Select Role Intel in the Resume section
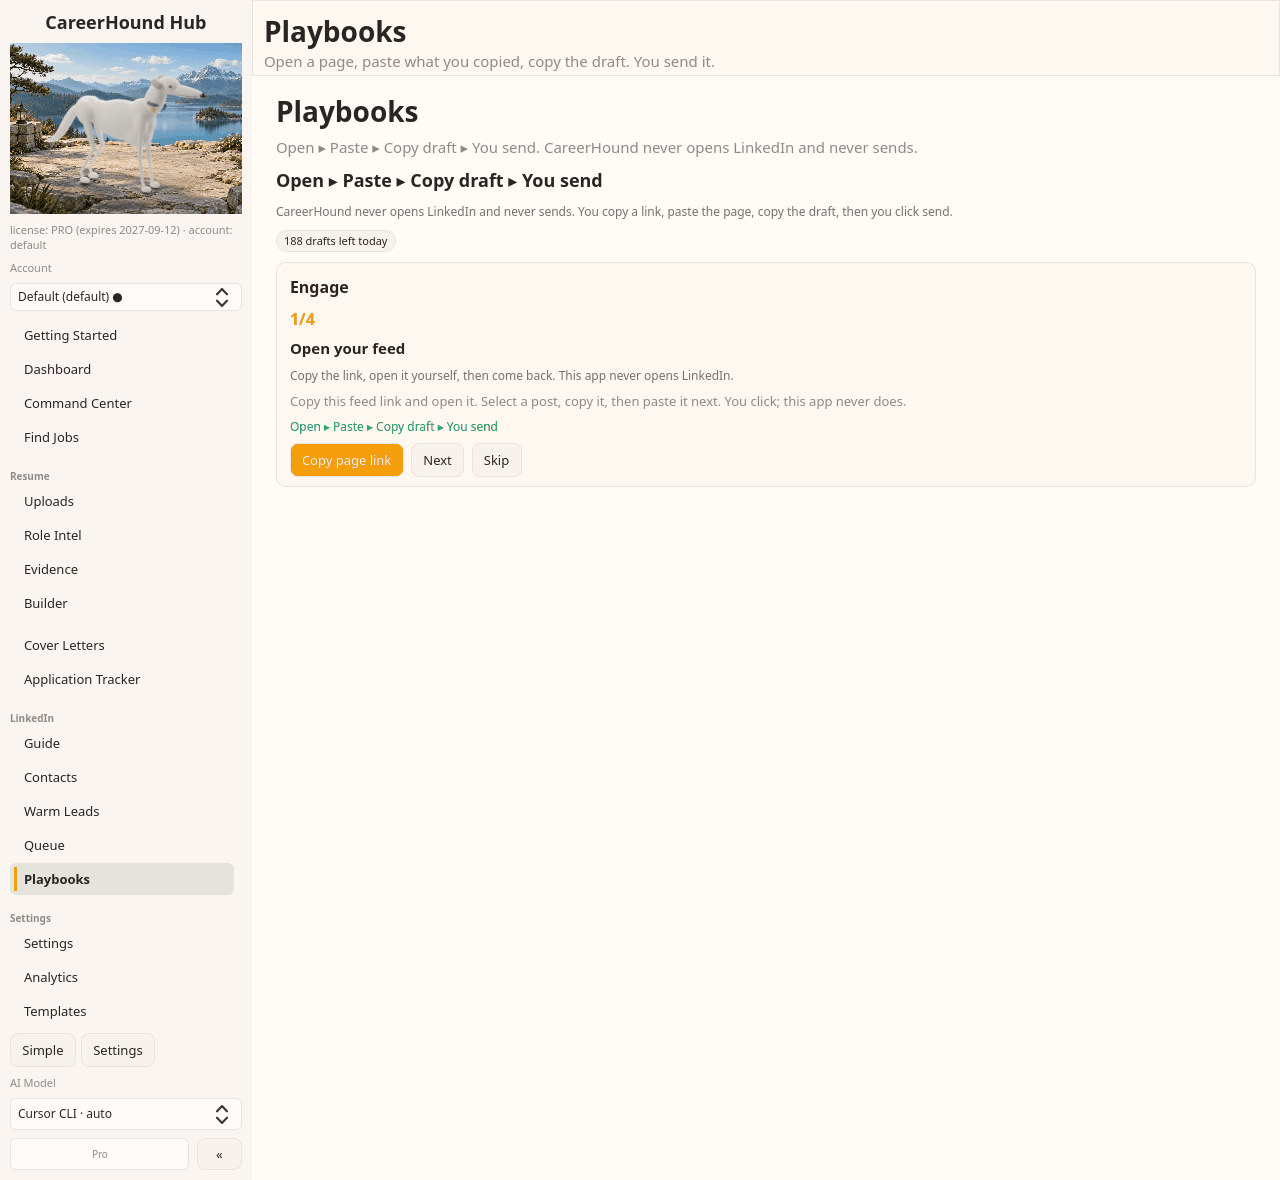 [x=122, y=535]
